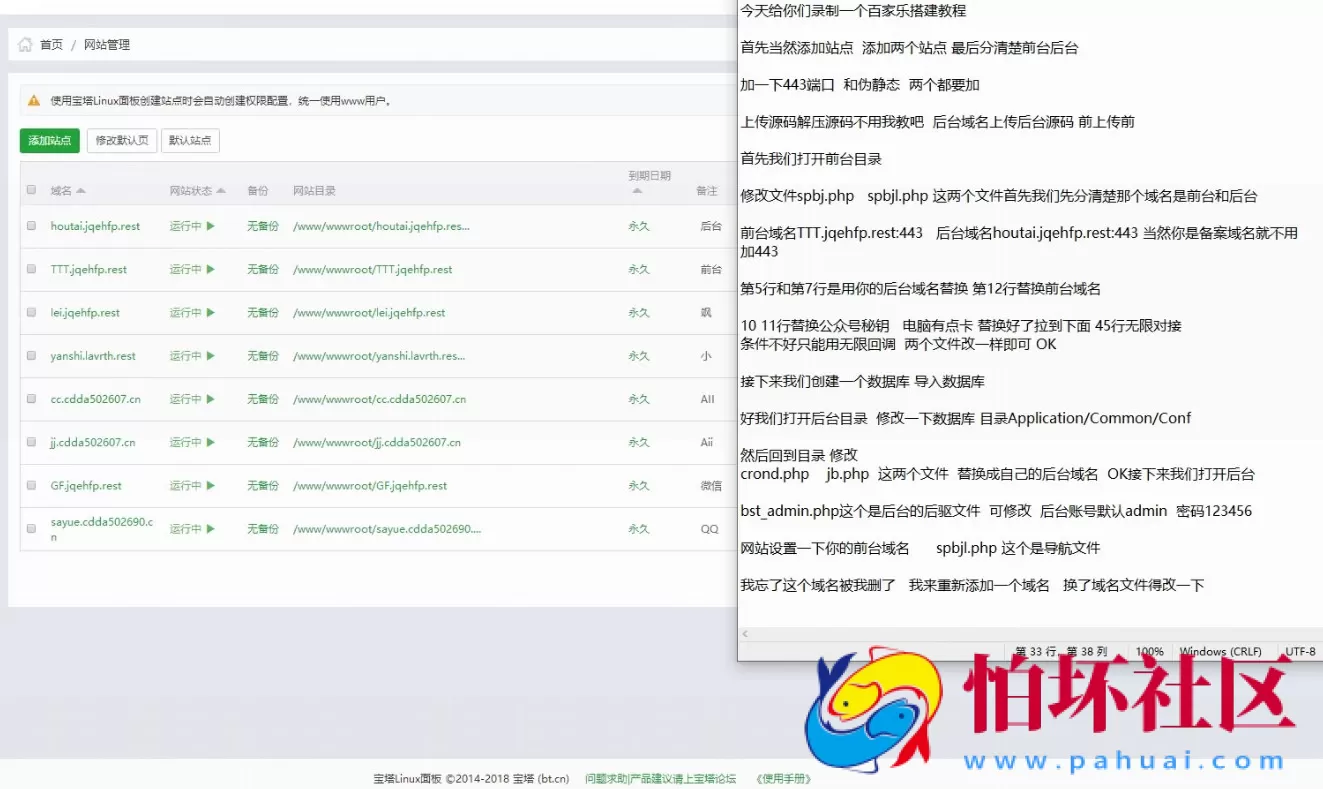This screenshot has width=1323, height=789.
Task: Click the sort triangle on the 域名 column
Action: (x=81, y=189)
